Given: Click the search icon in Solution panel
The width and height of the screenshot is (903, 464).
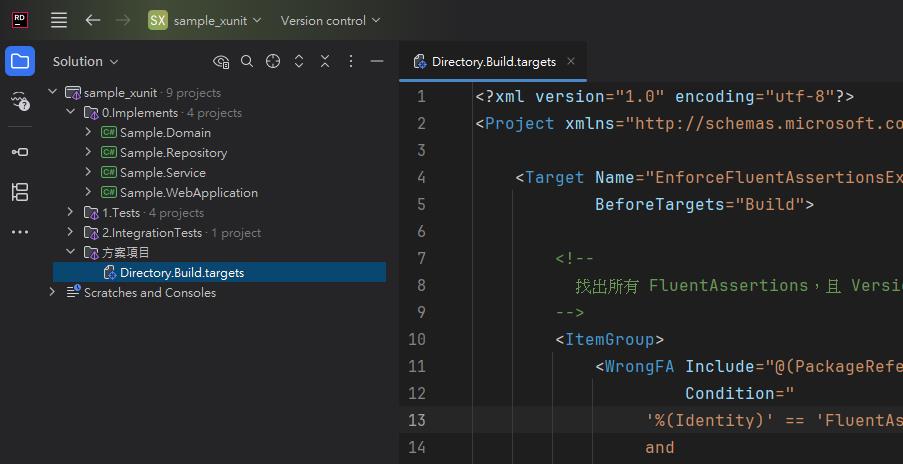Looking at the screenshot, I should [247, 62].
